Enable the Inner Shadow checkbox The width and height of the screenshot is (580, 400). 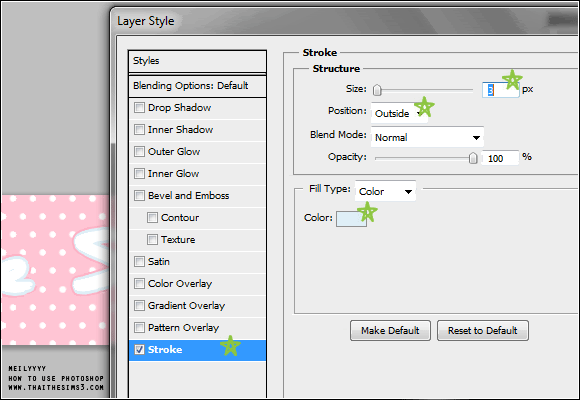coord(139,130)
